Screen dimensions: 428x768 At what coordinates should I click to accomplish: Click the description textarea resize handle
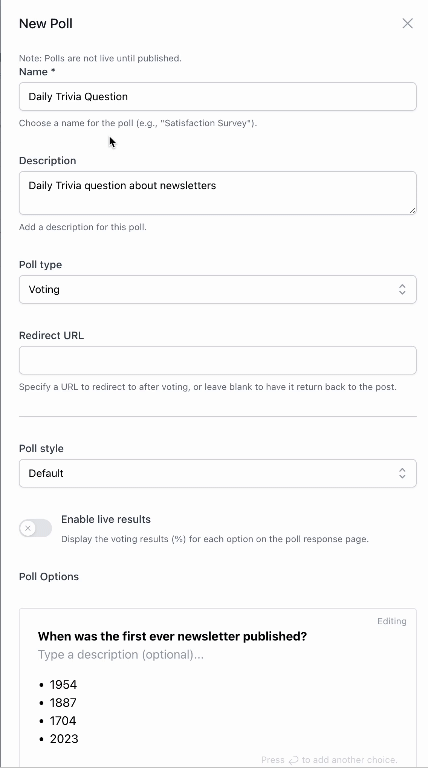(x=412, y=210)
